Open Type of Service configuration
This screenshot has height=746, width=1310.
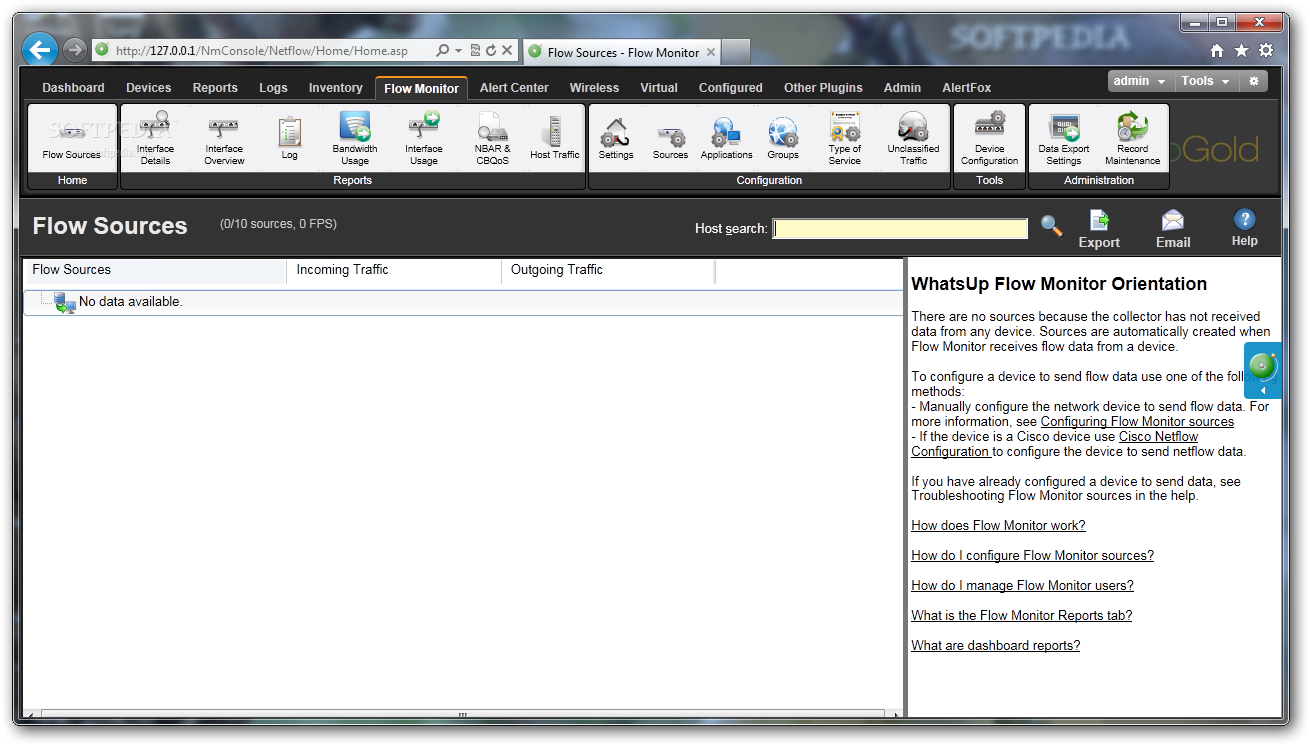pyautogui.click(x=844, y=138)
